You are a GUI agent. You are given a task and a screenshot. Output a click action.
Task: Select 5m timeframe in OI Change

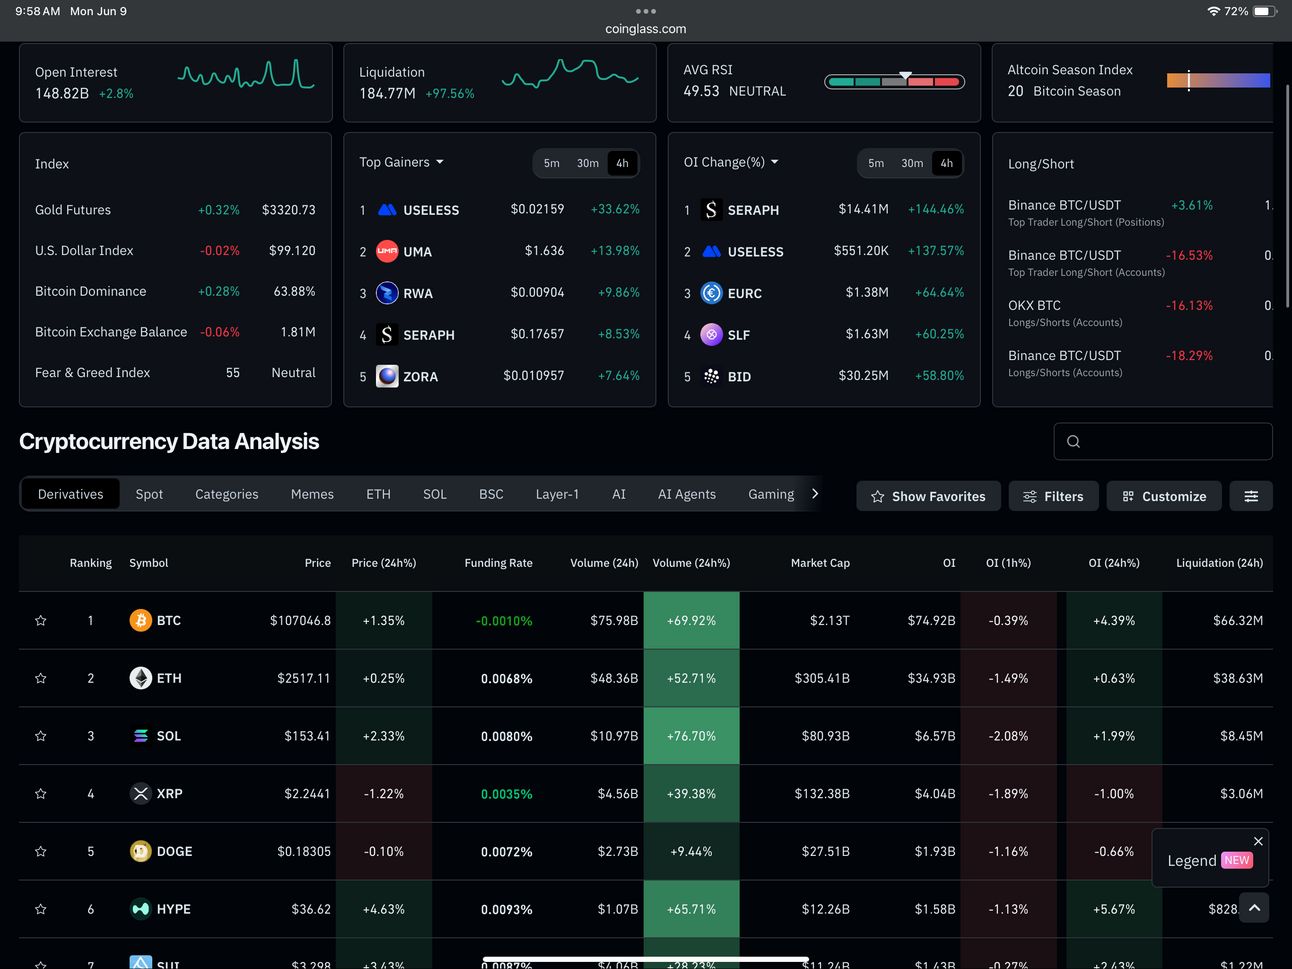[876, 163]
